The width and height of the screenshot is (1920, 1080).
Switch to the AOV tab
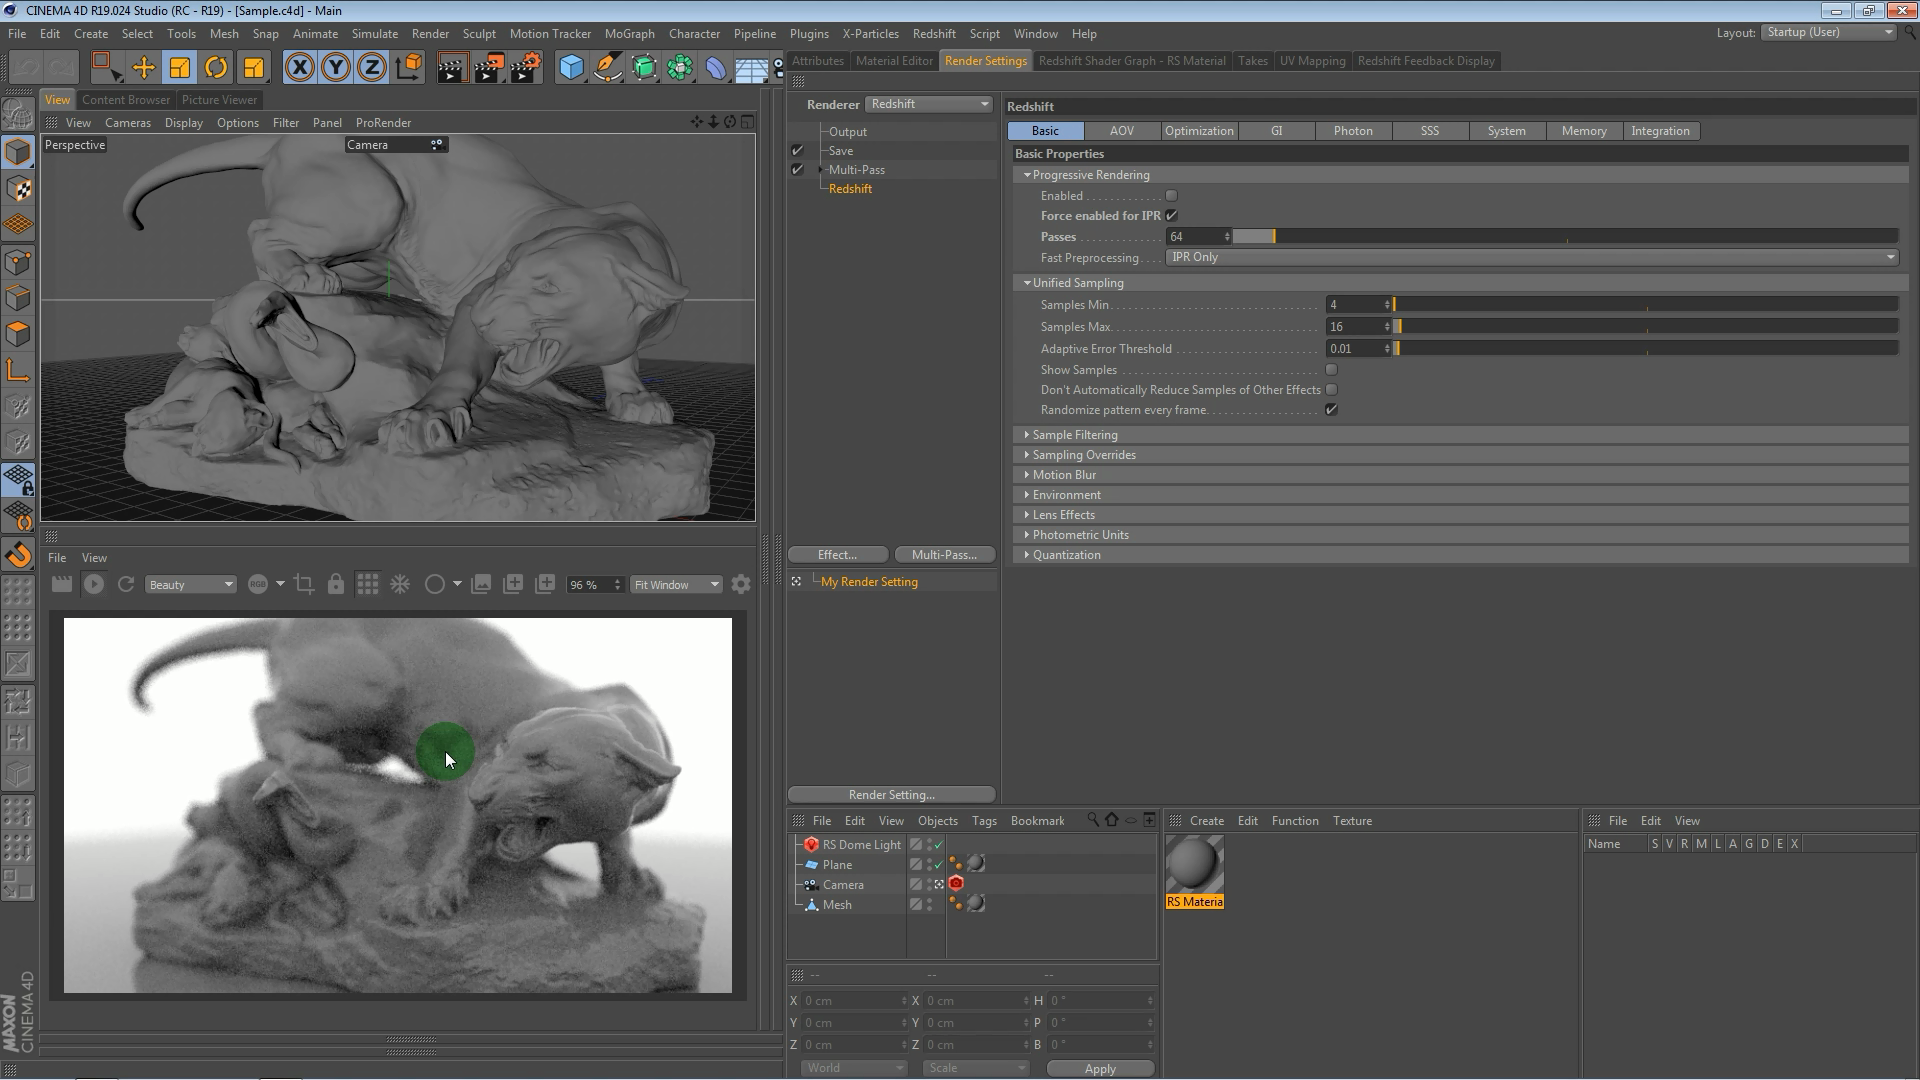pos(1121,131)
